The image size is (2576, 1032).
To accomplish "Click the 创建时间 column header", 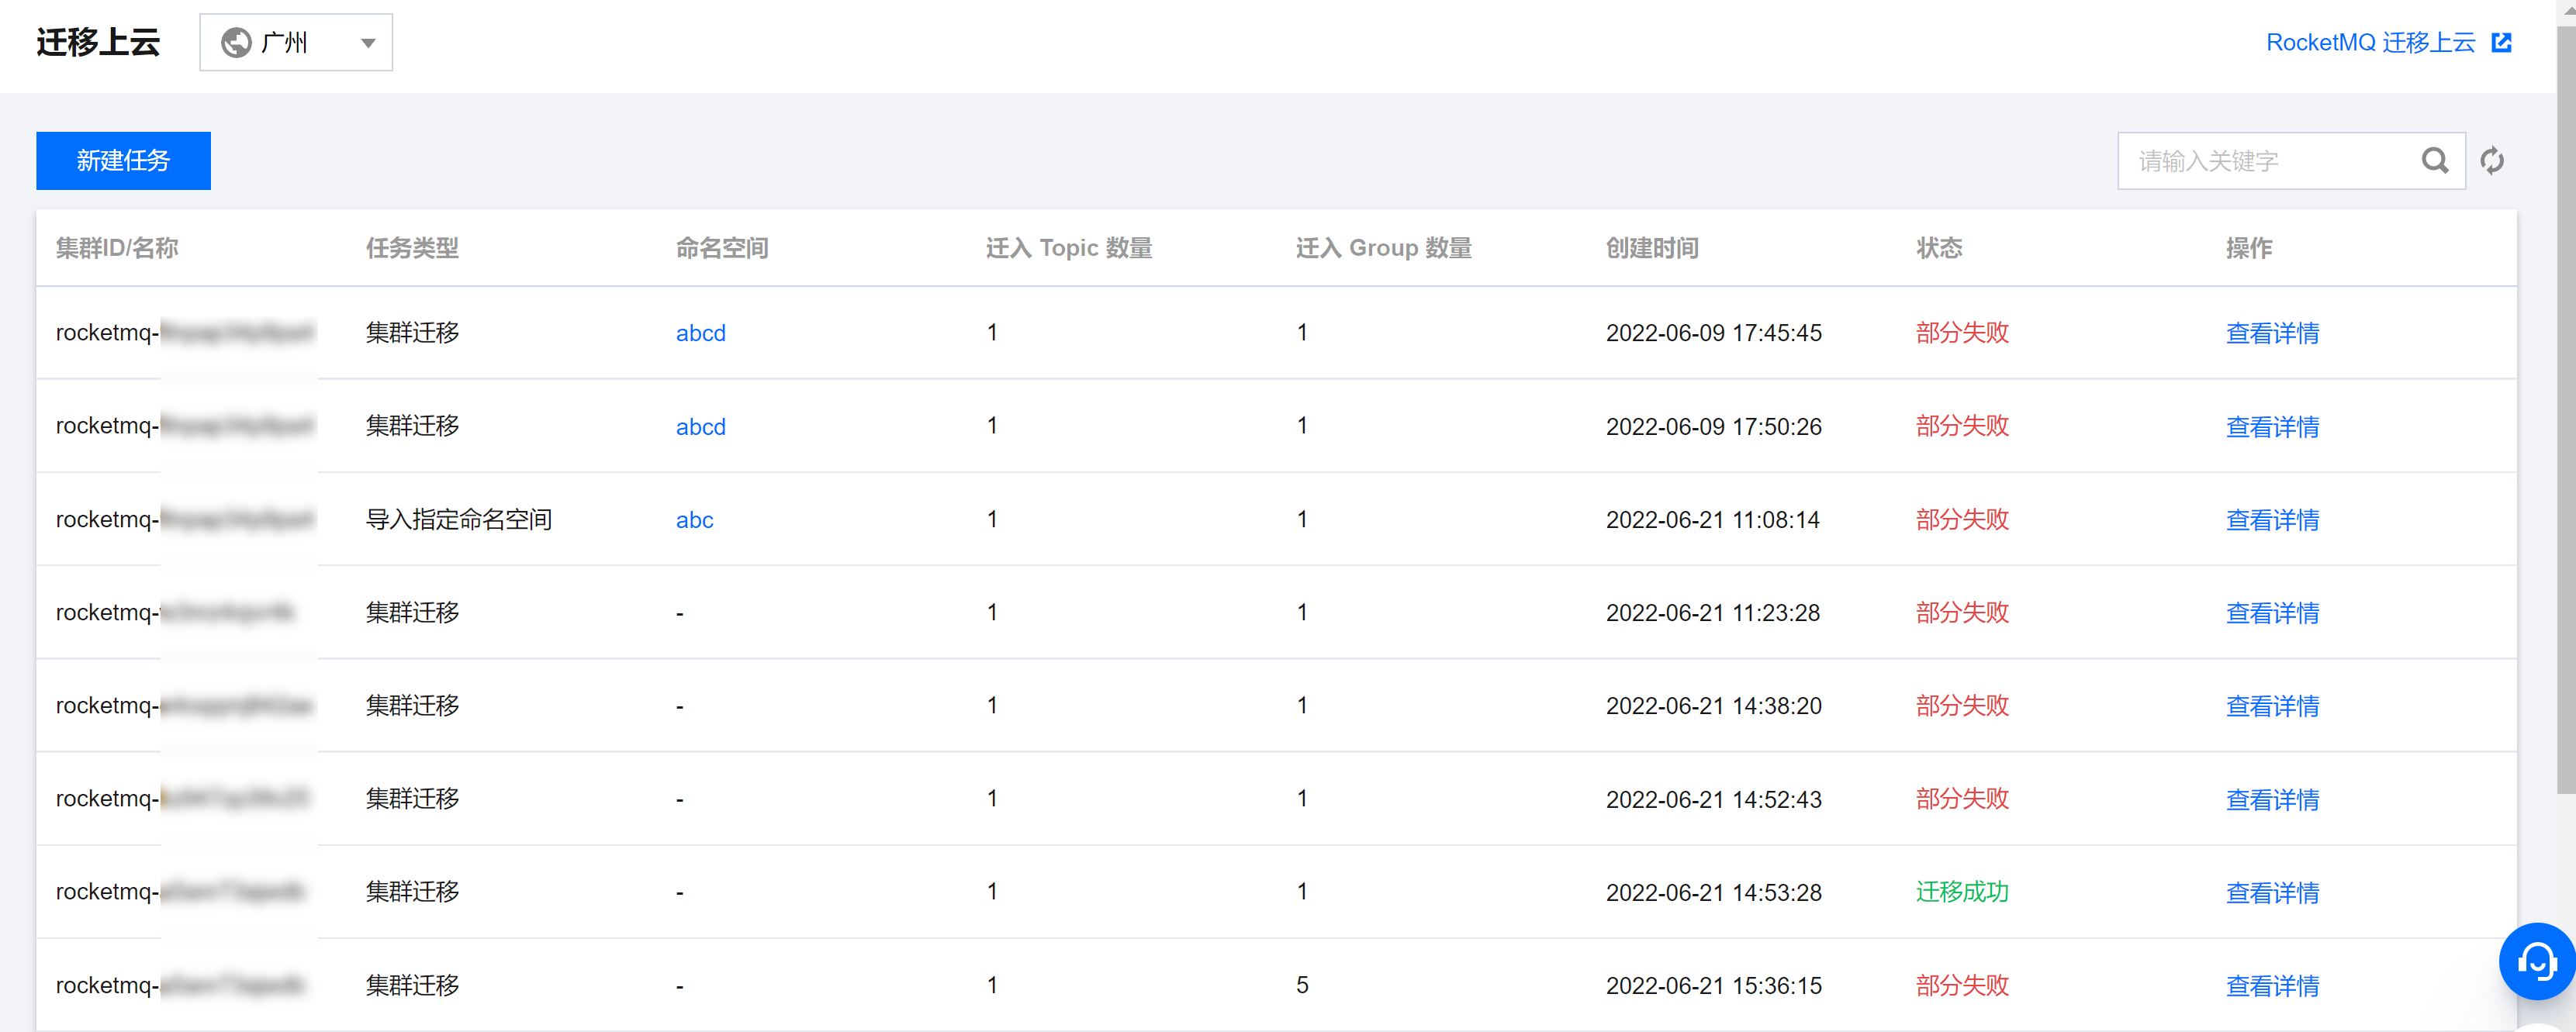I will pyautogui.click(x=1651, y=248).
